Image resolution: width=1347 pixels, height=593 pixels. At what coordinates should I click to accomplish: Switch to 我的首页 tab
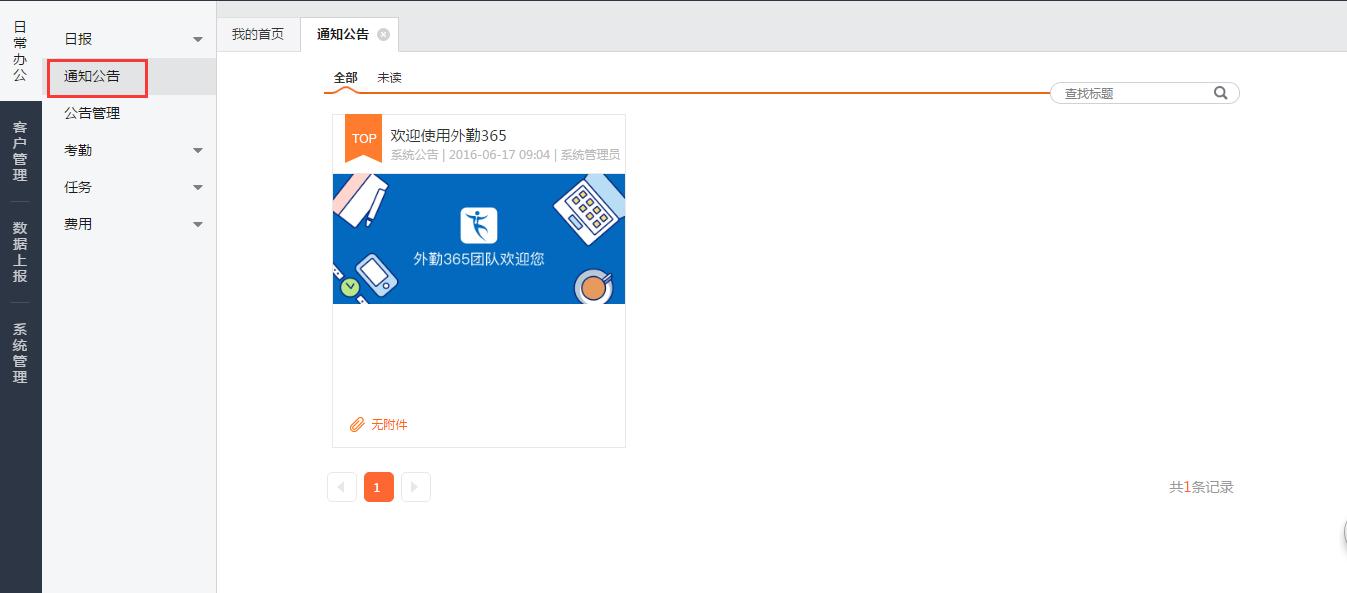pyautogui.click(x=258, y=34)
